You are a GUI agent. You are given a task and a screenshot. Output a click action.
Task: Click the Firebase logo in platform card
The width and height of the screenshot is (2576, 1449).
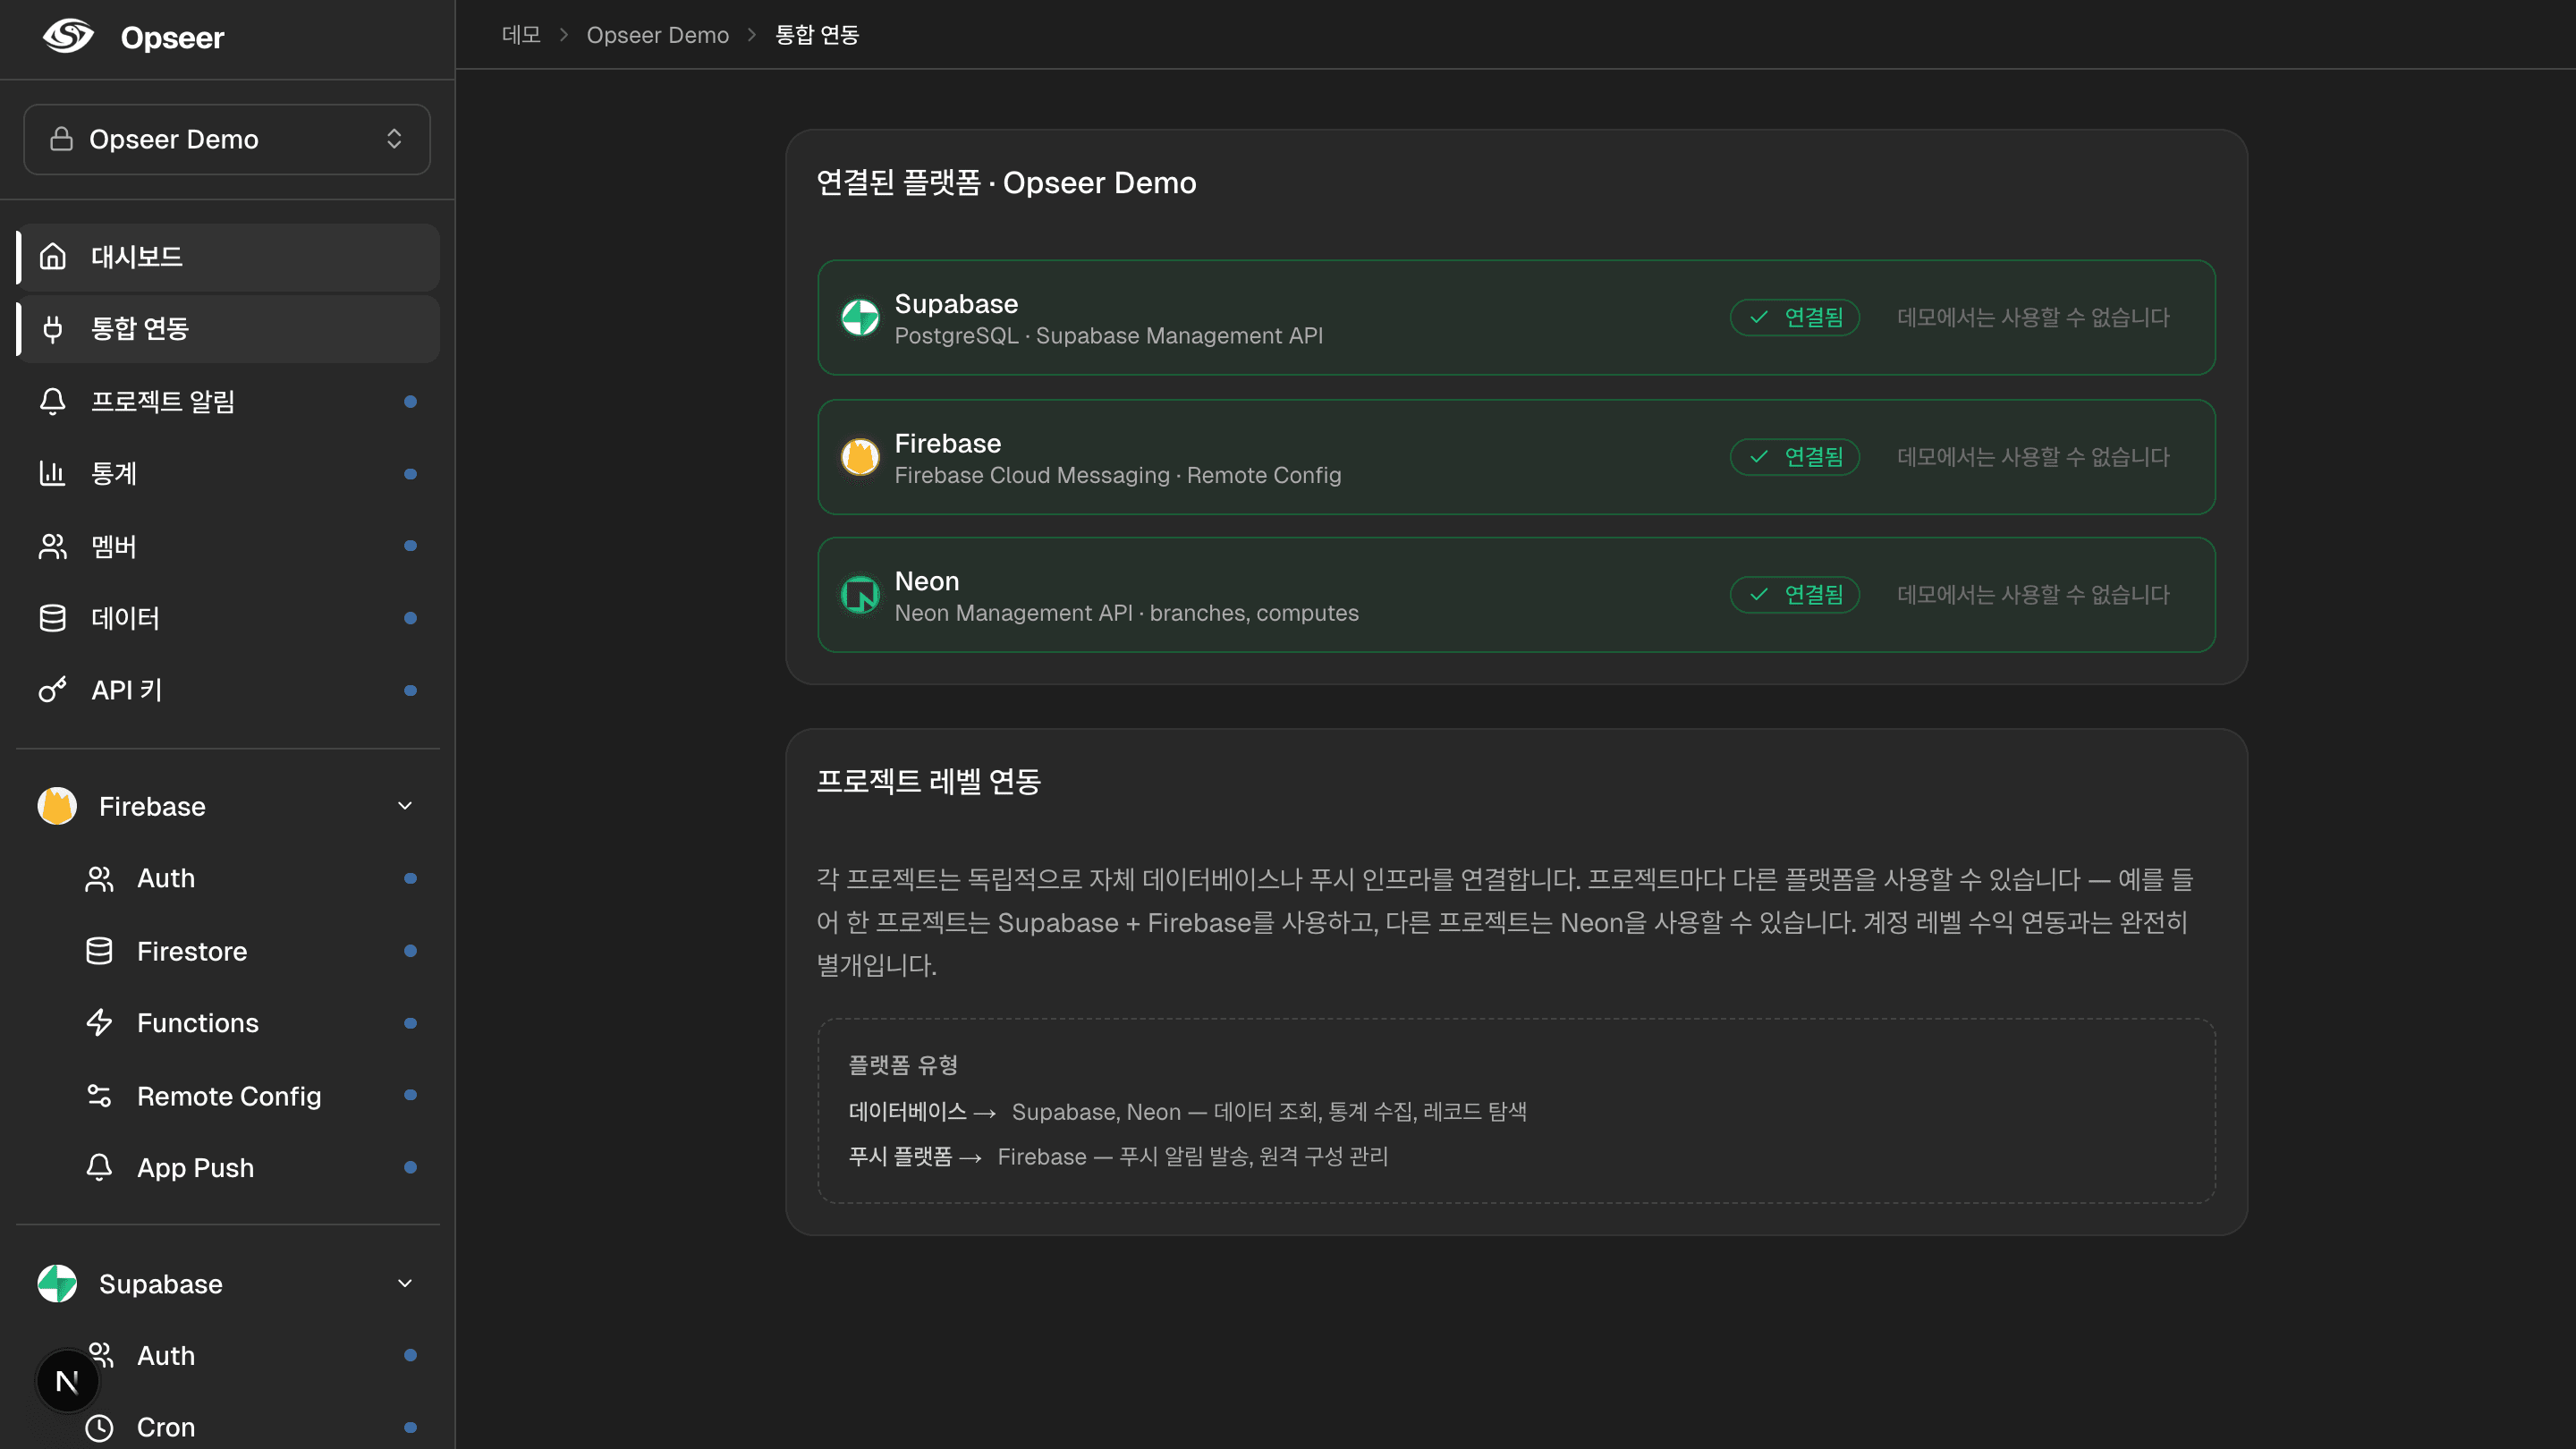(860, 457)
